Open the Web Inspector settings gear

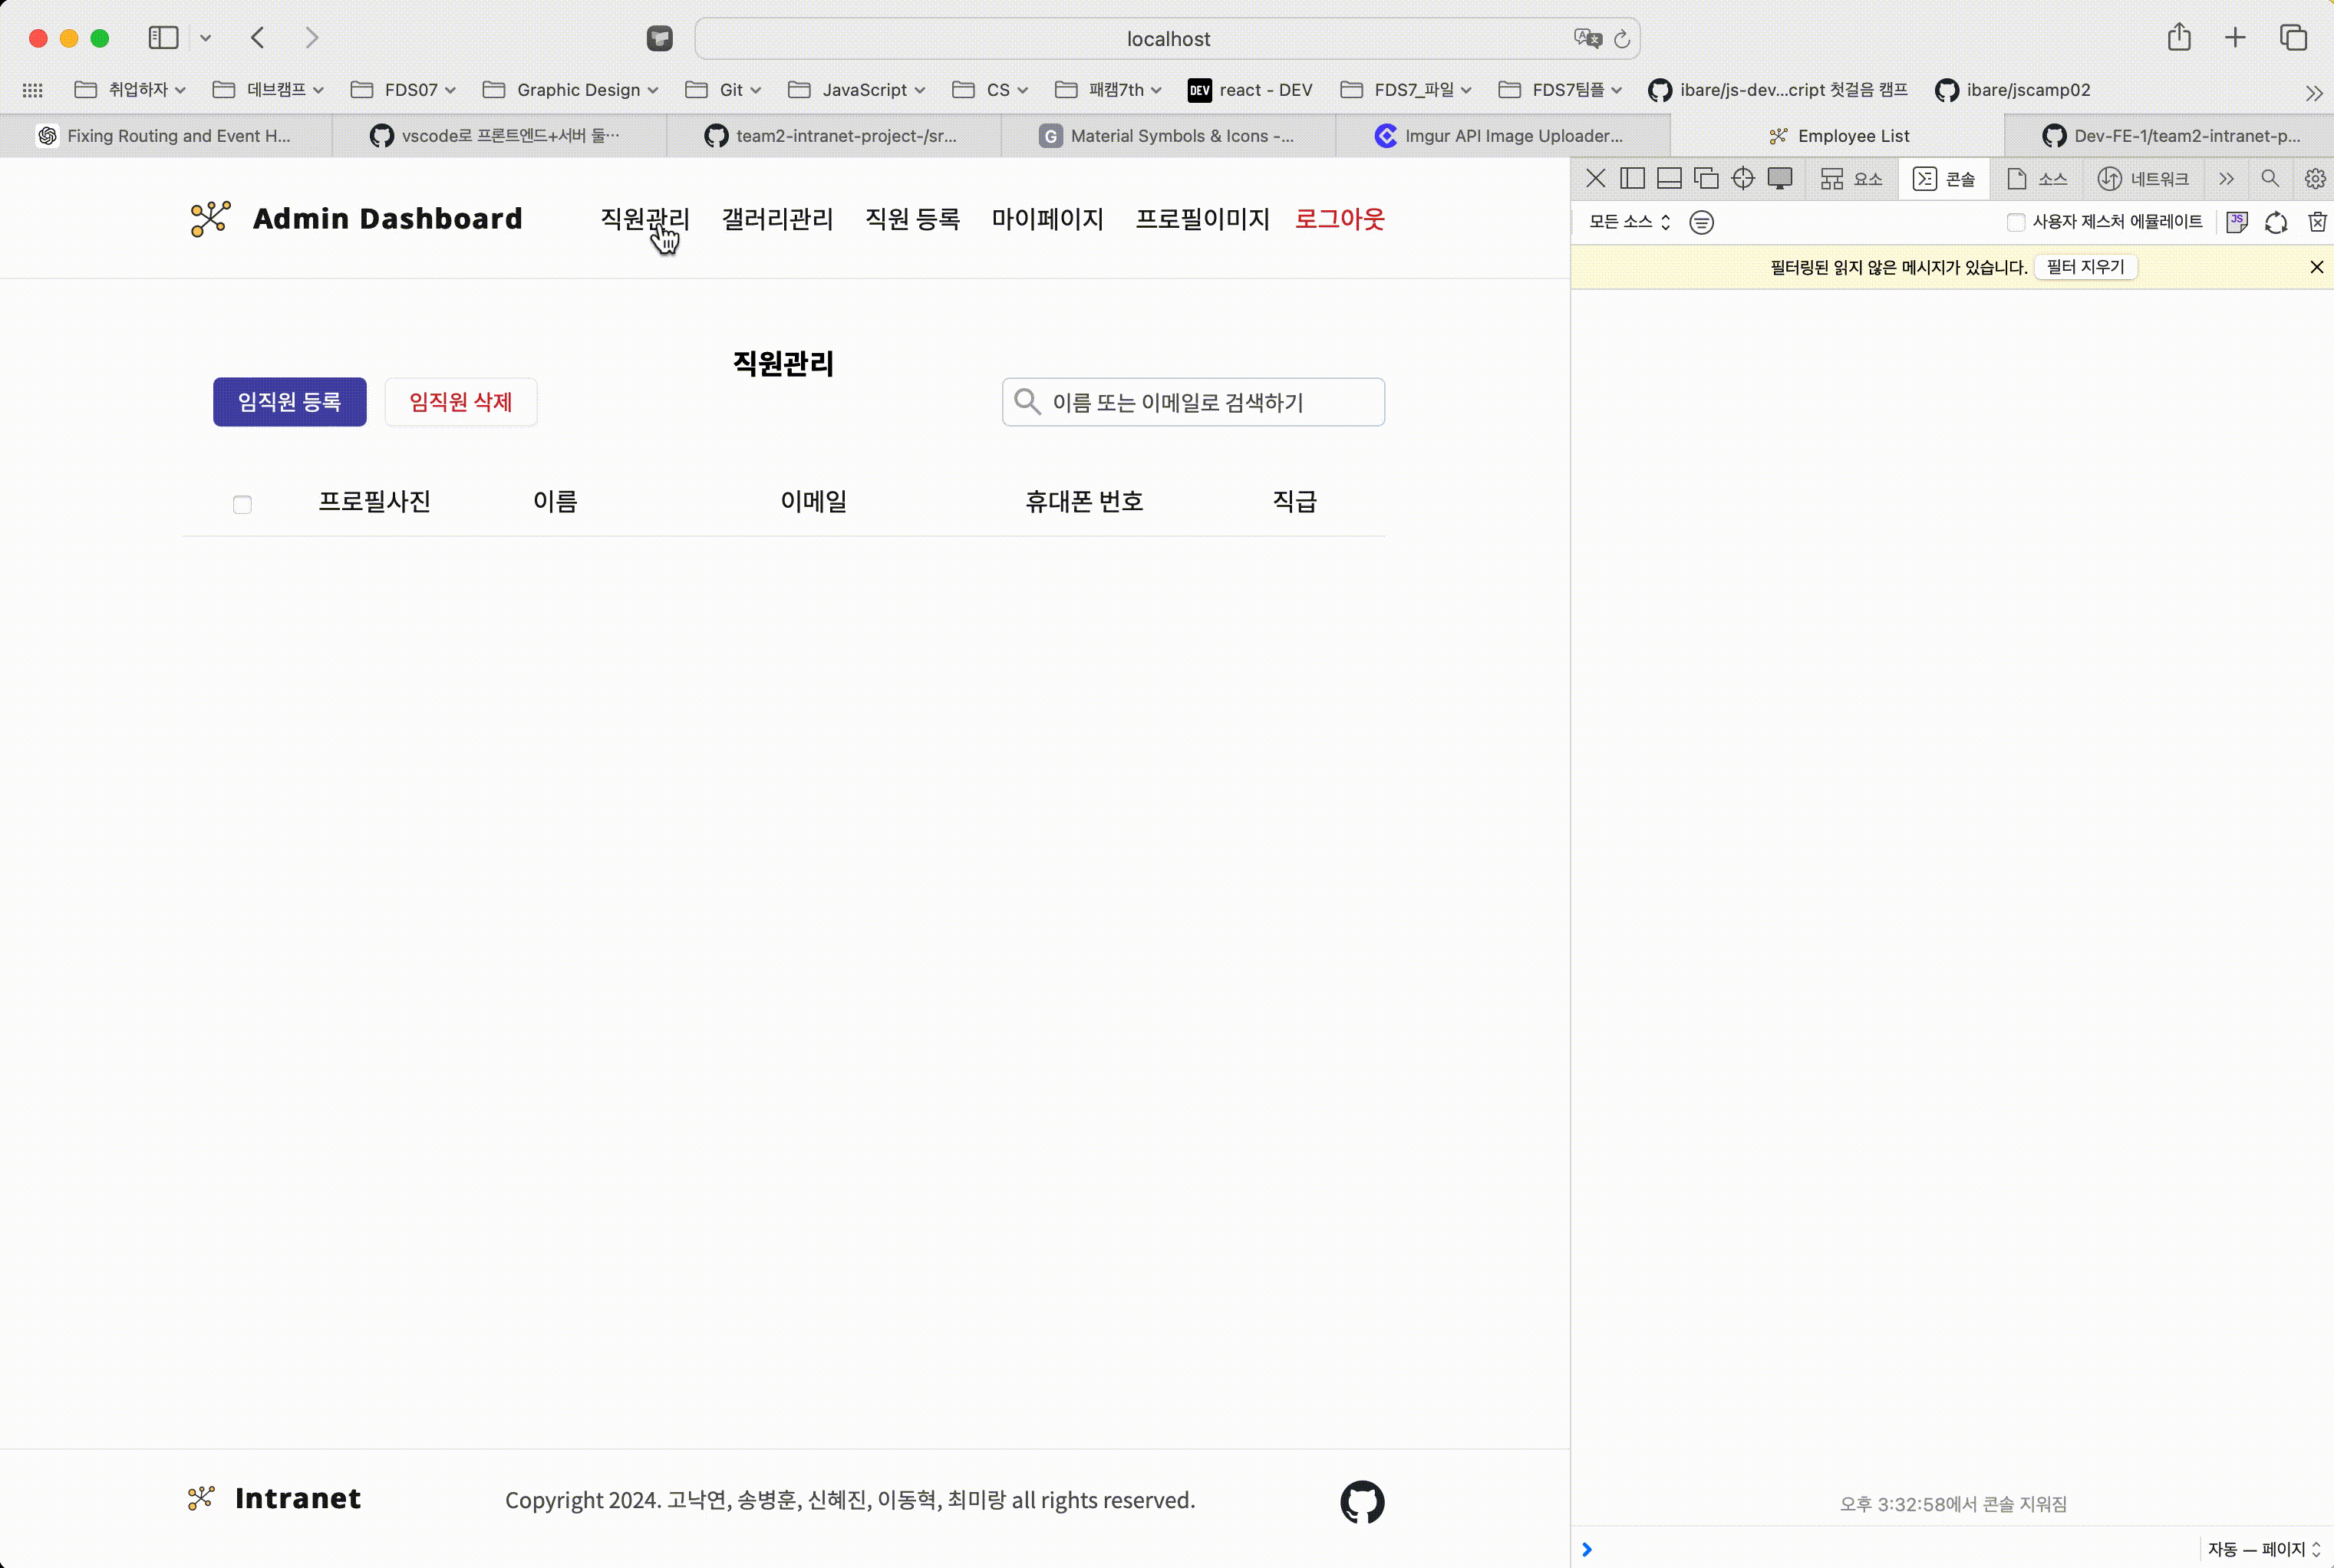(x=2315, y=179)
